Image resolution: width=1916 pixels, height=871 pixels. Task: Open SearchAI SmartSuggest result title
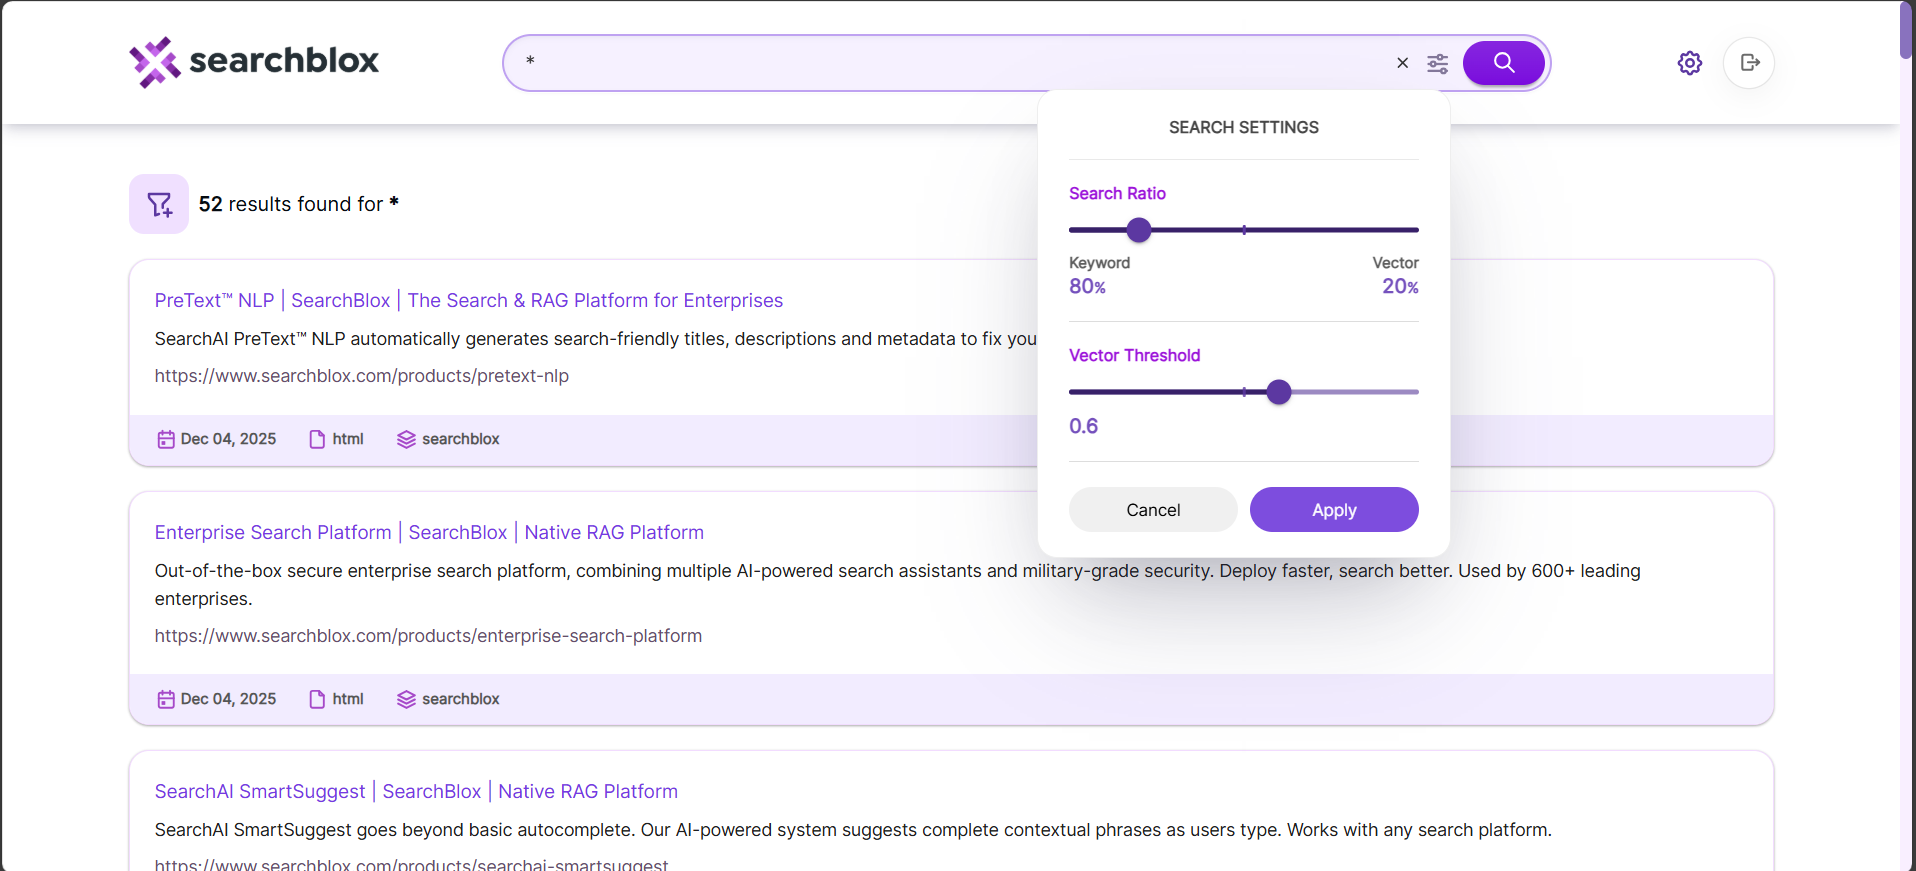(416, 791)
